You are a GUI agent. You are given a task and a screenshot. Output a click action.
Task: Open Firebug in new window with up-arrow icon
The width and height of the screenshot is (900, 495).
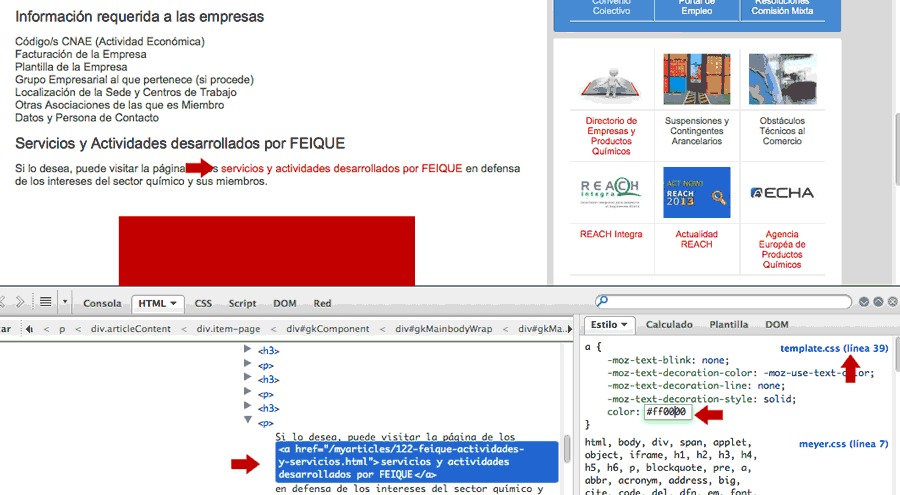878,301
